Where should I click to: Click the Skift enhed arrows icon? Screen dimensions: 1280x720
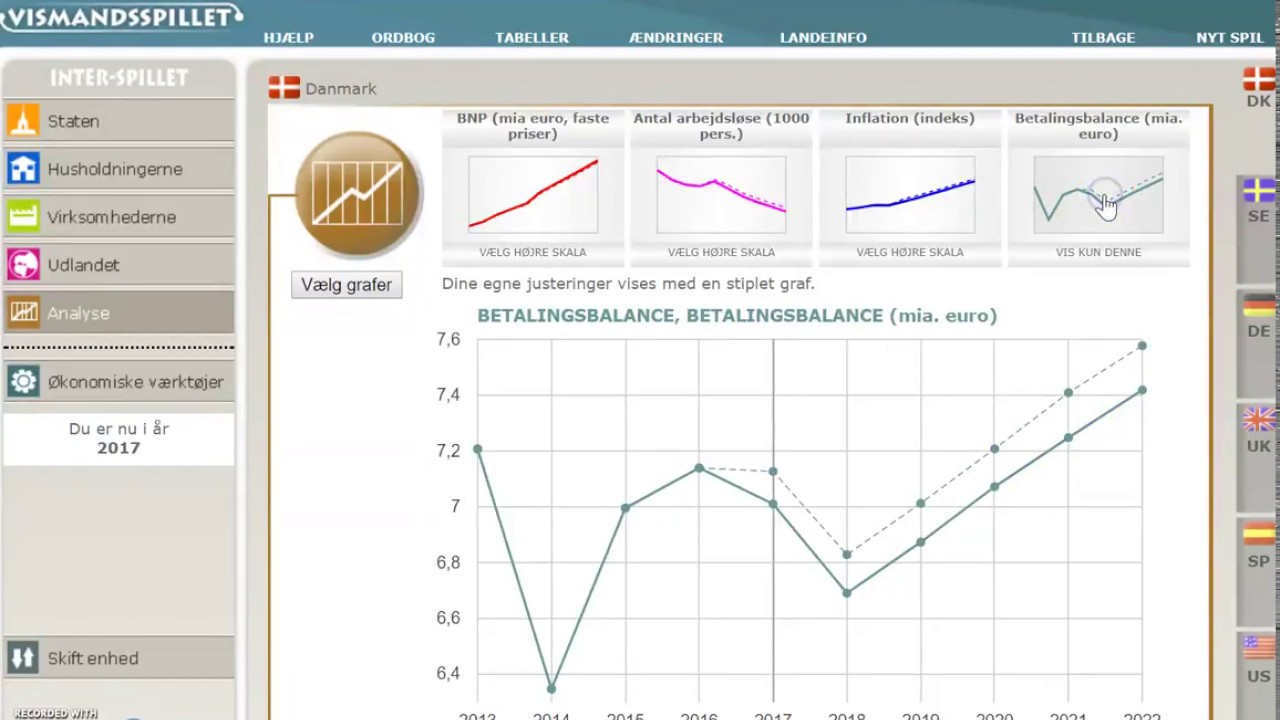tap(23, 658)
